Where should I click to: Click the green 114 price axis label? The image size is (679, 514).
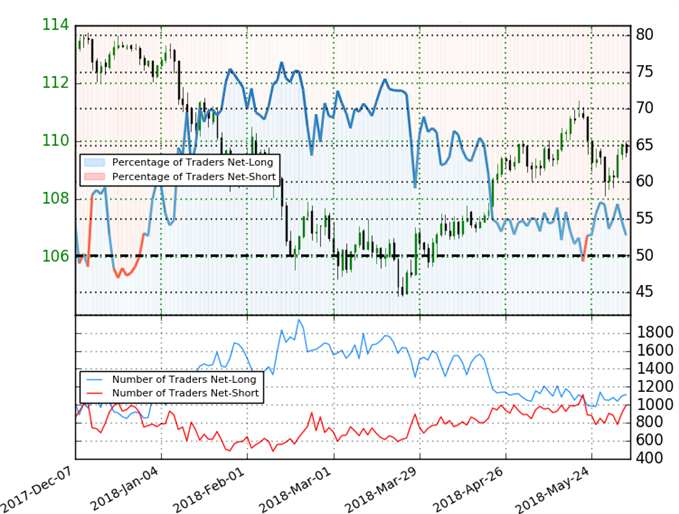(55, 25)
